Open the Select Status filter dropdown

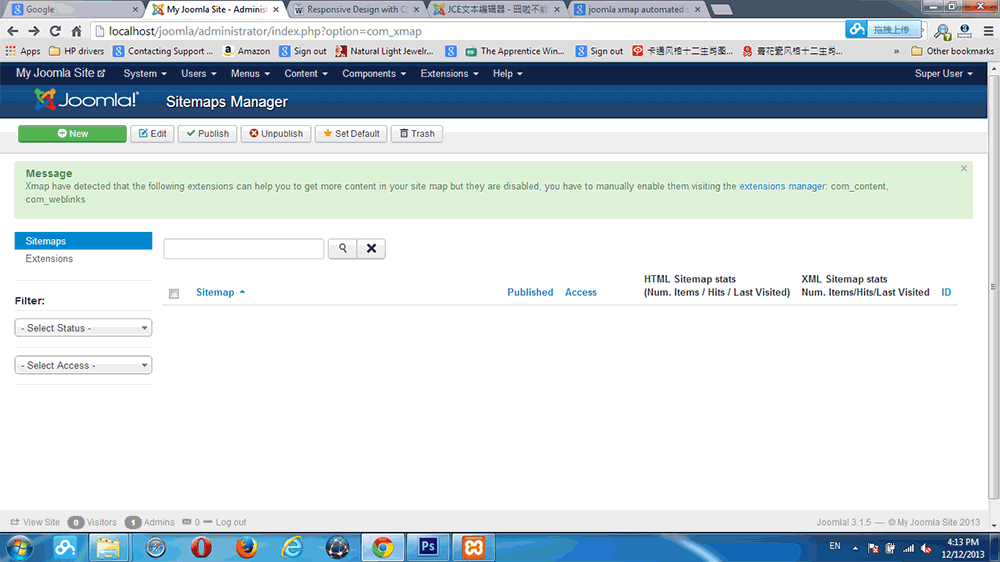click(x=84, y=328)
